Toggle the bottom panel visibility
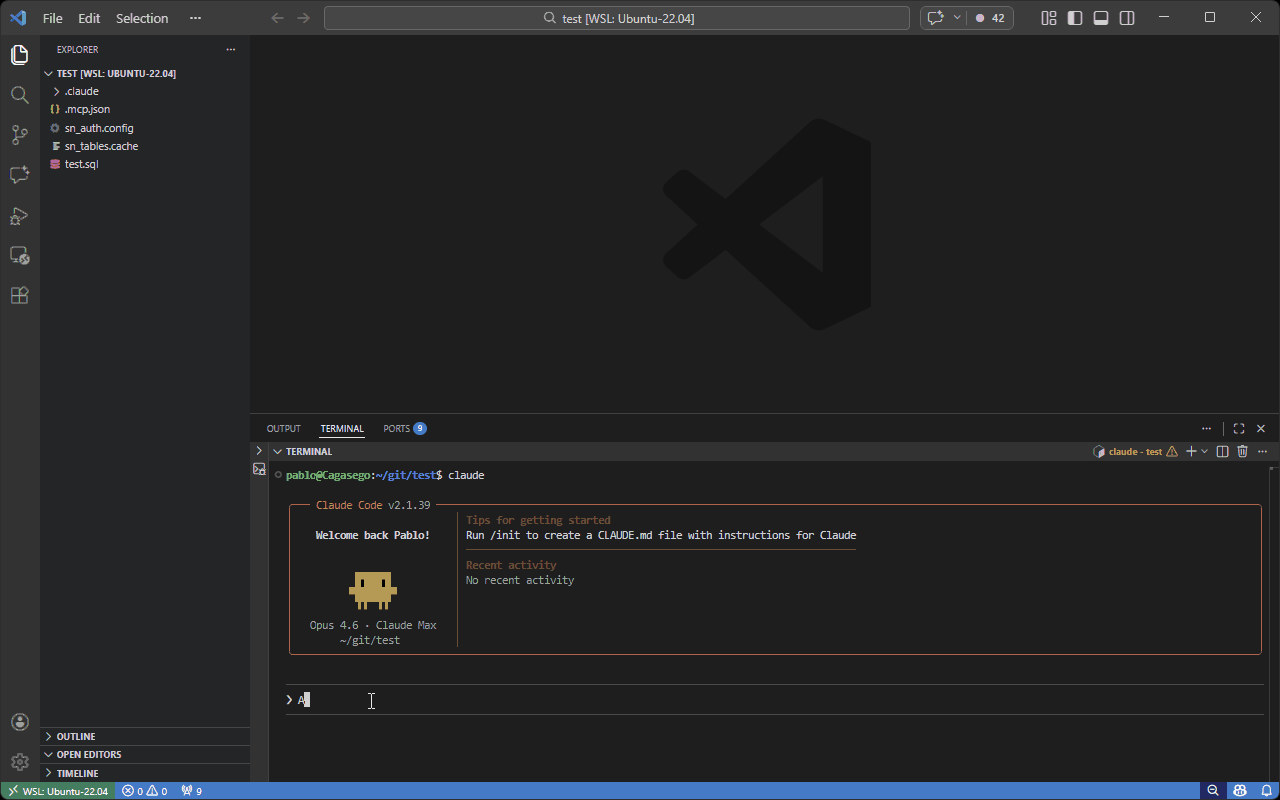The height and width of the screenshot is (800, 1280). coord(1101,17)
